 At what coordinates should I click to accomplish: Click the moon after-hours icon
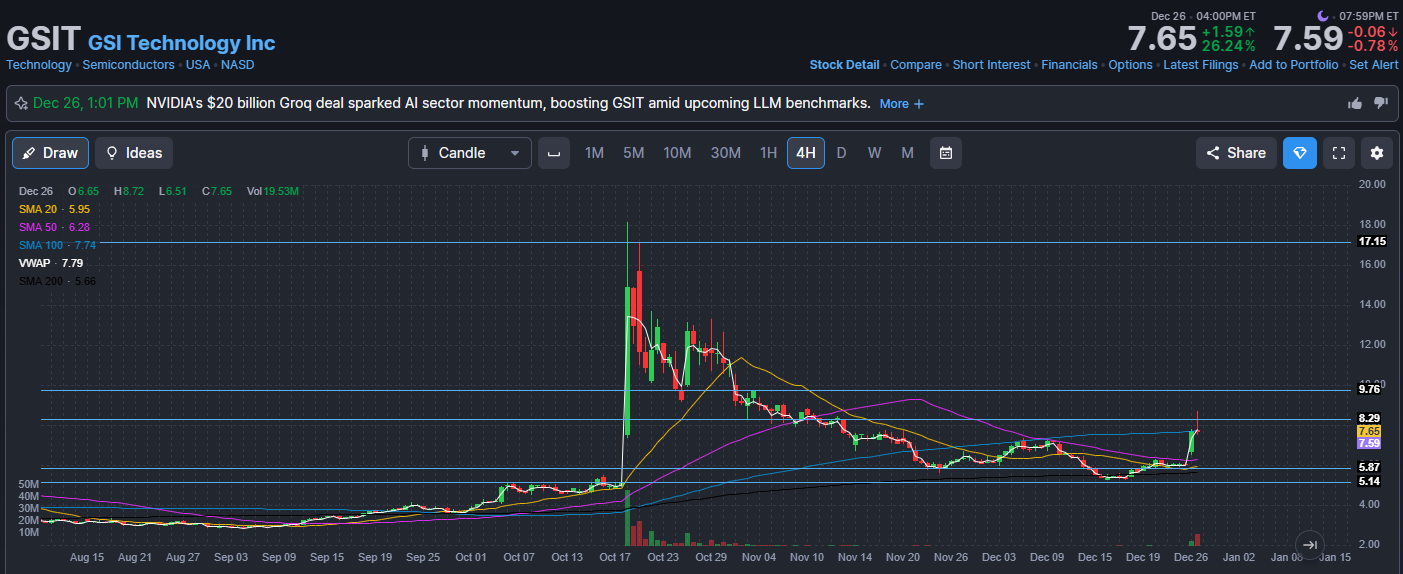click(x=1323, y=15)
